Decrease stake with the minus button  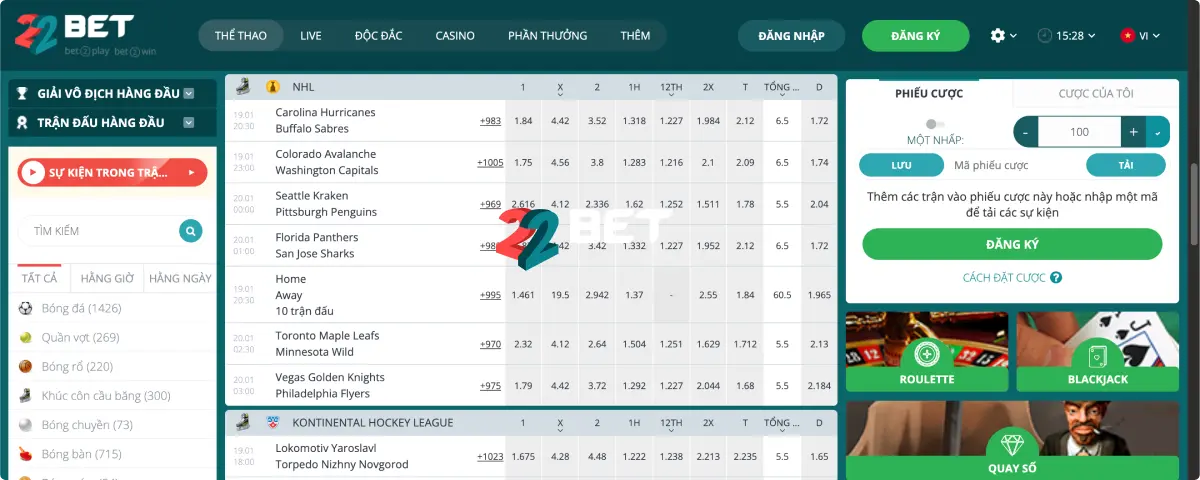(1026, 132)
